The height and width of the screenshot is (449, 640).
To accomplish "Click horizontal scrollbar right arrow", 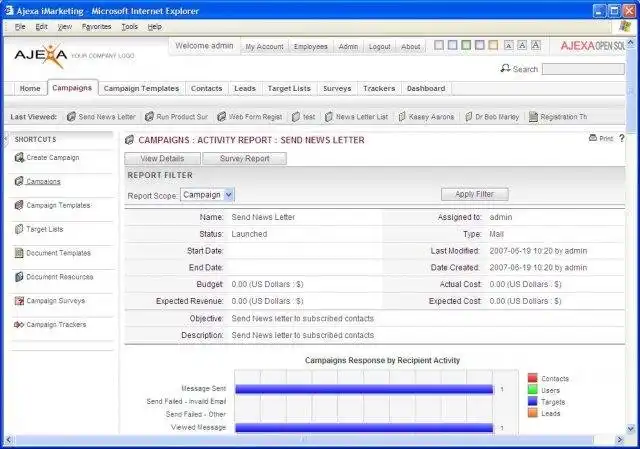I will point(620,440).
